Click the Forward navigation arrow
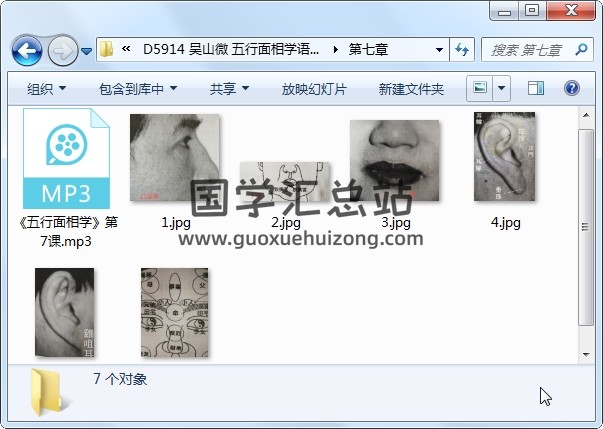 pyautogui.click(x=63, y=50)
